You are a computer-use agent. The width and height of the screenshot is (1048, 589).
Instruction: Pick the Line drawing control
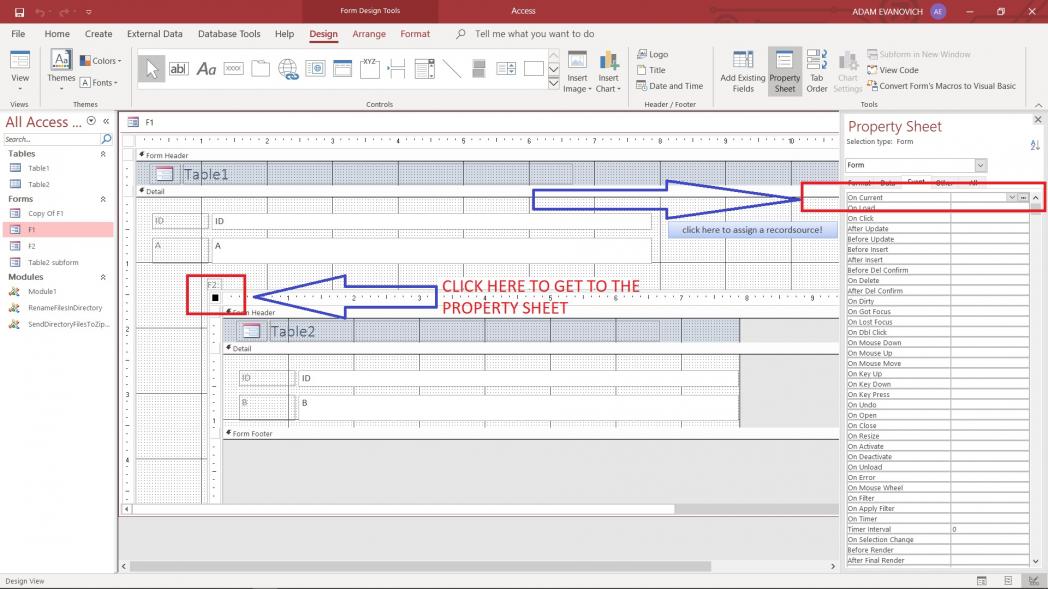click(452, 69)
